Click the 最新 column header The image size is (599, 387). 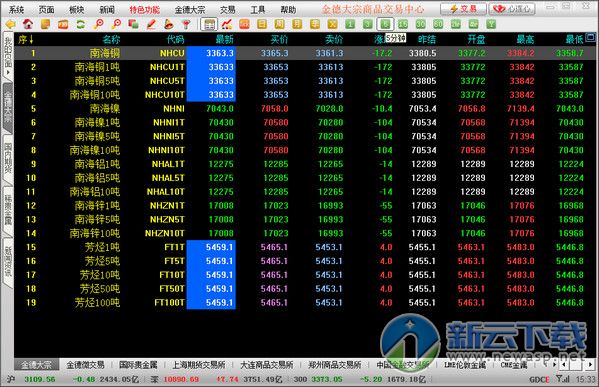click(224, 39)
